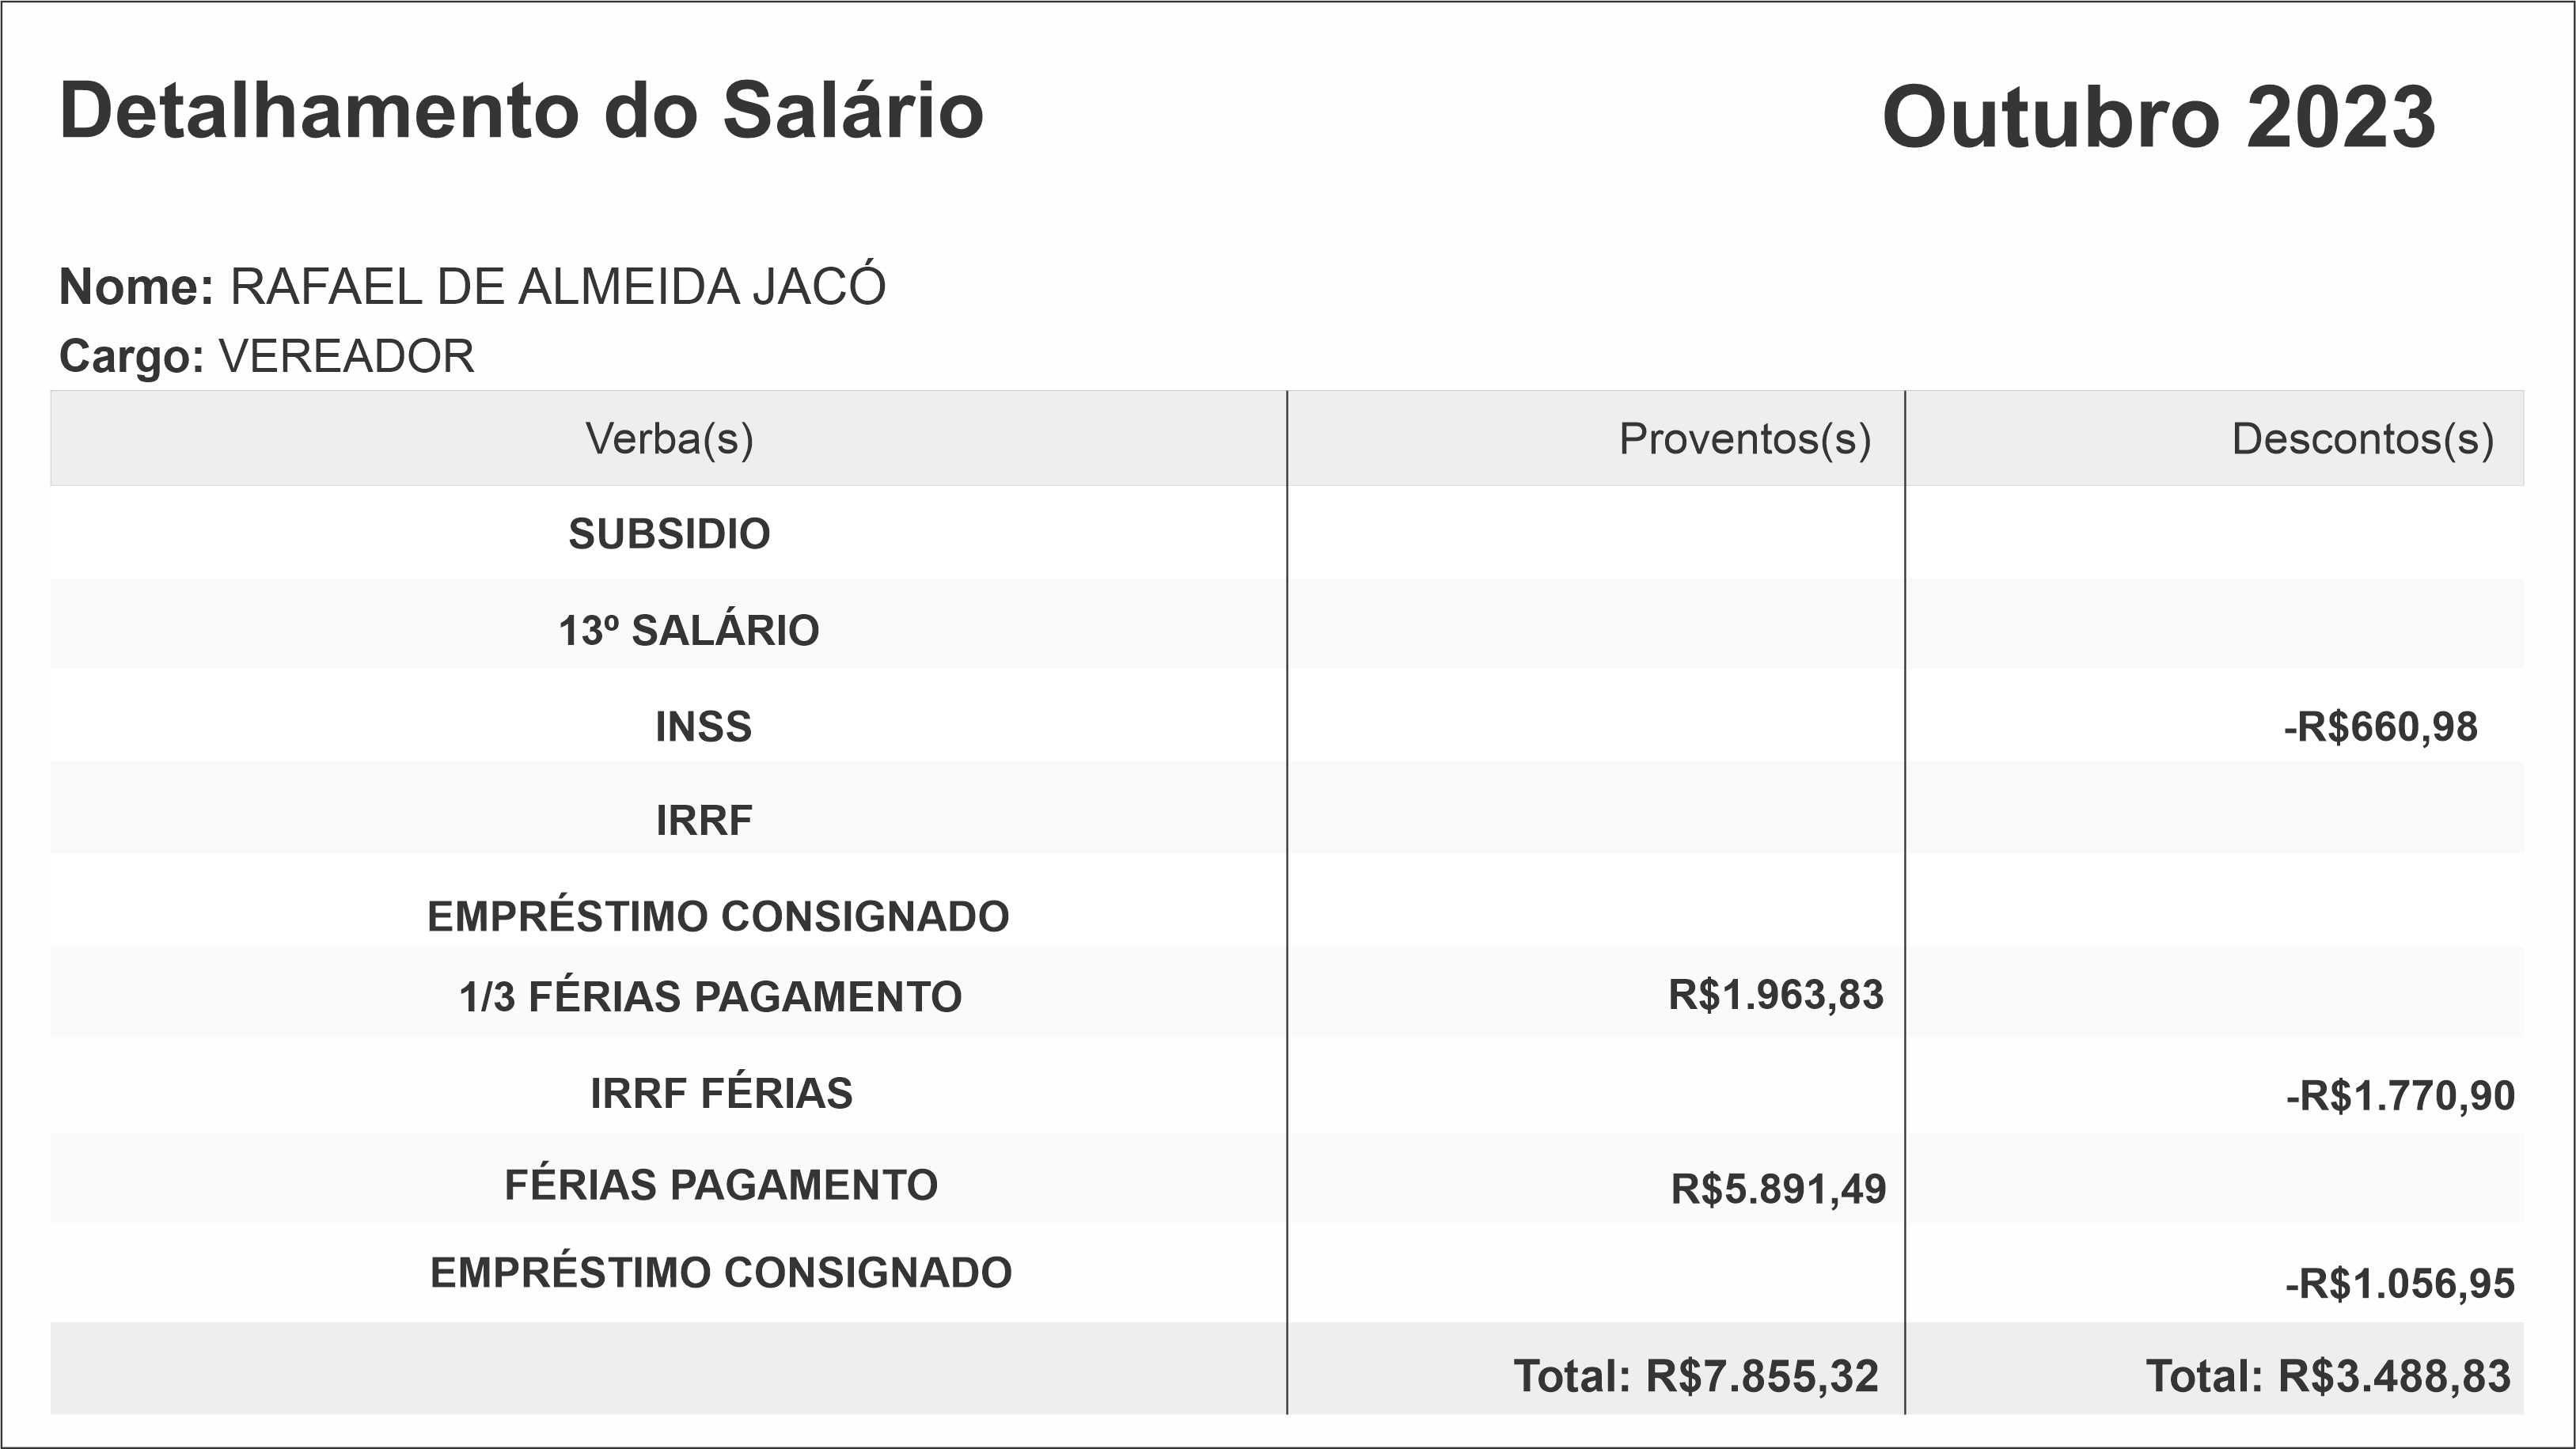Select the "Outubro 2023" period heading
The width and height of the screenshot is (2576, 1449).
pos(2158,118)
